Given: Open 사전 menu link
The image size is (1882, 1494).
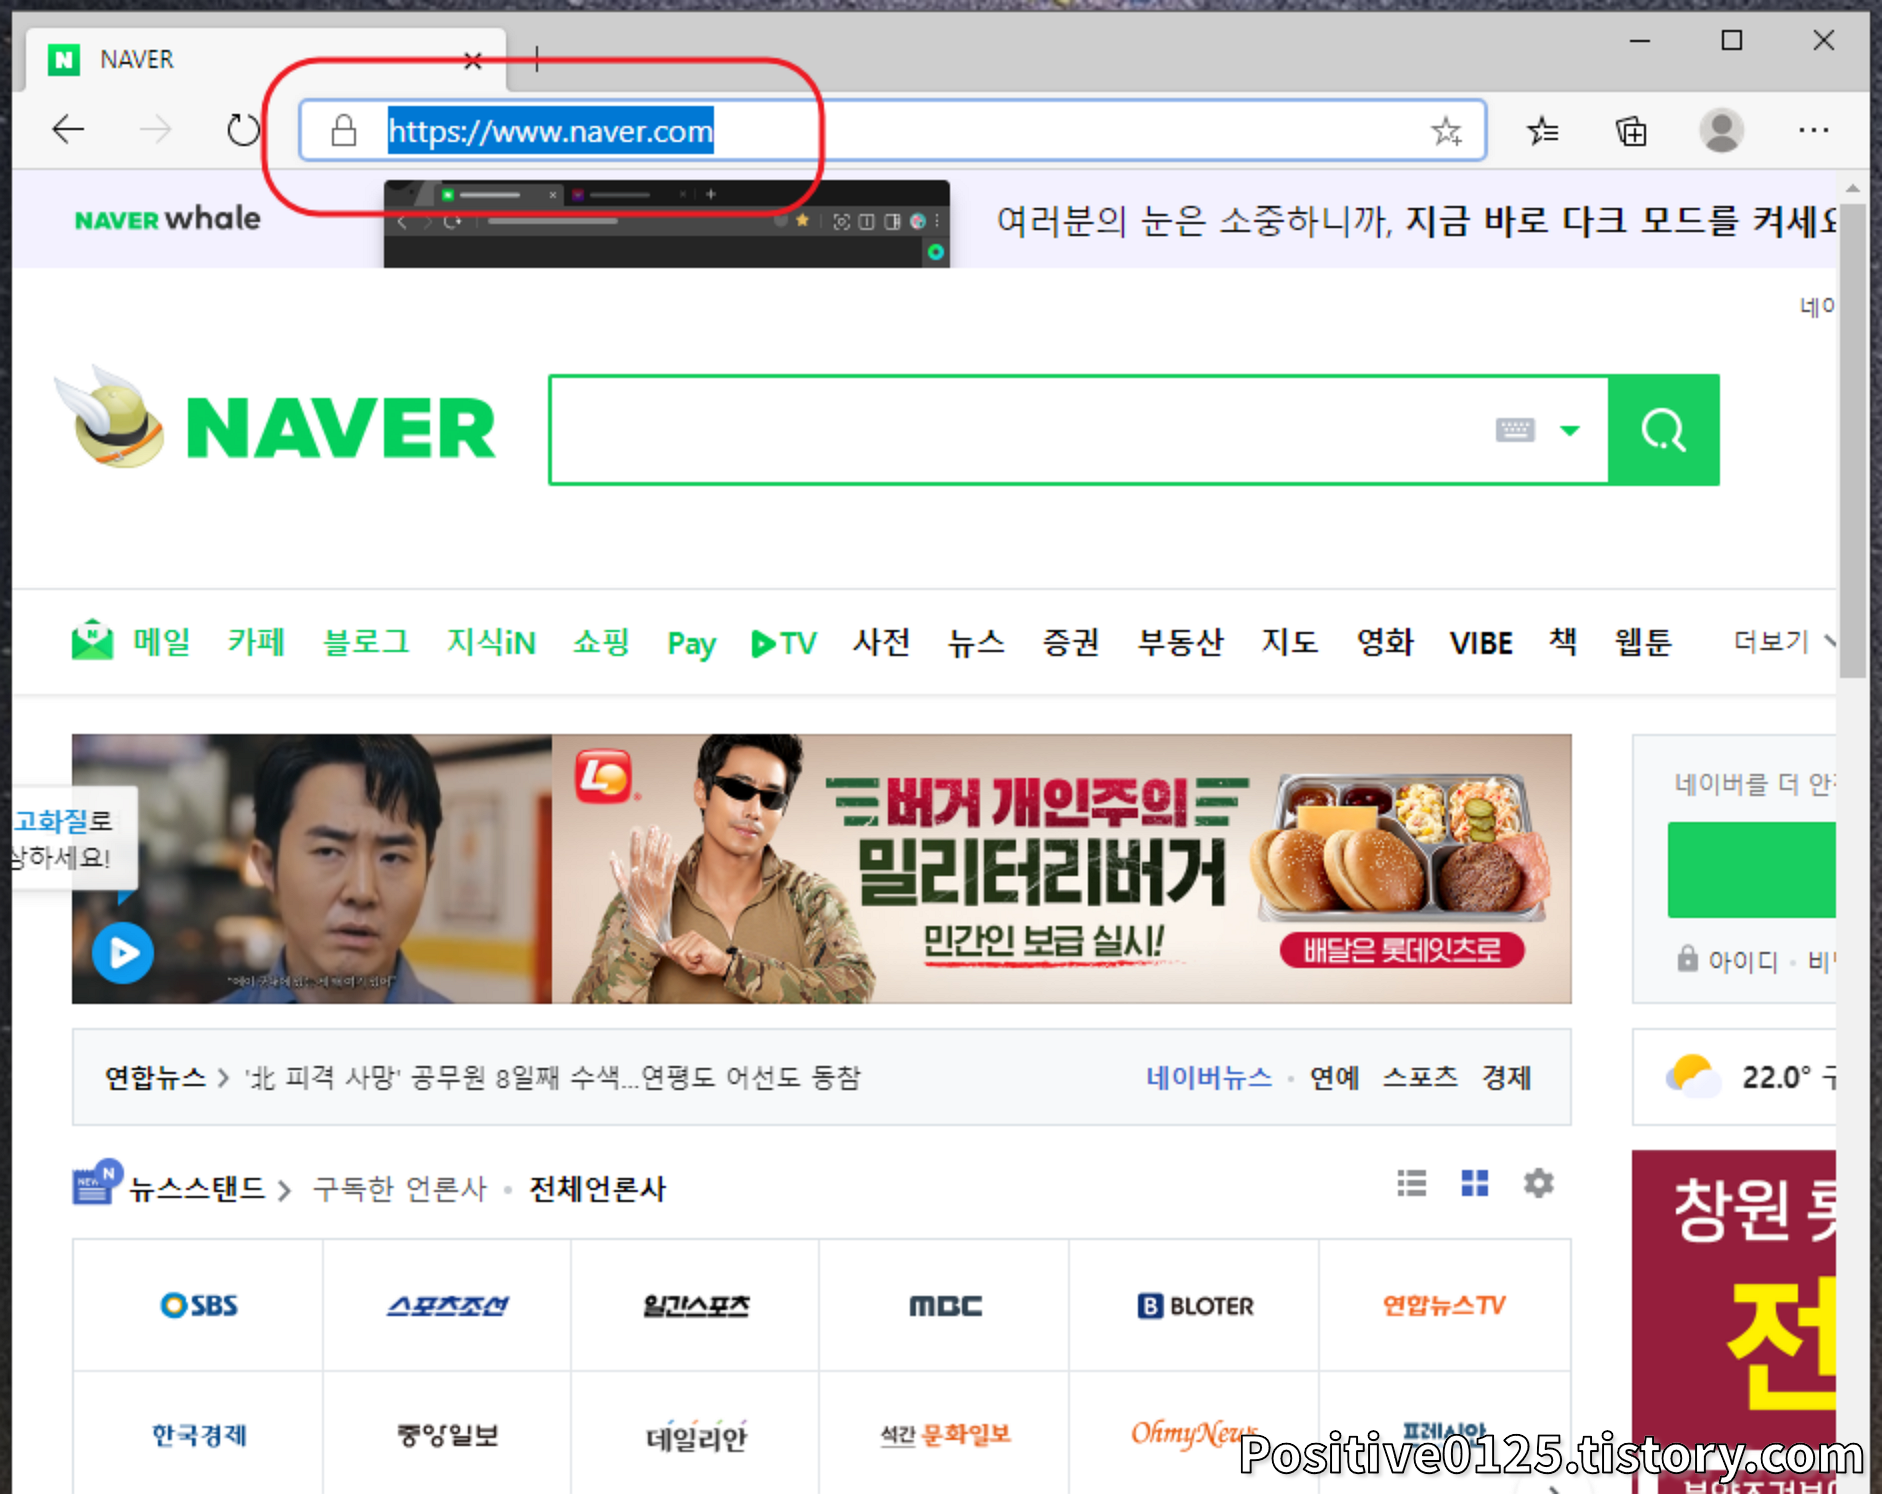Looking at the screenshot, I should coord(881,641).
